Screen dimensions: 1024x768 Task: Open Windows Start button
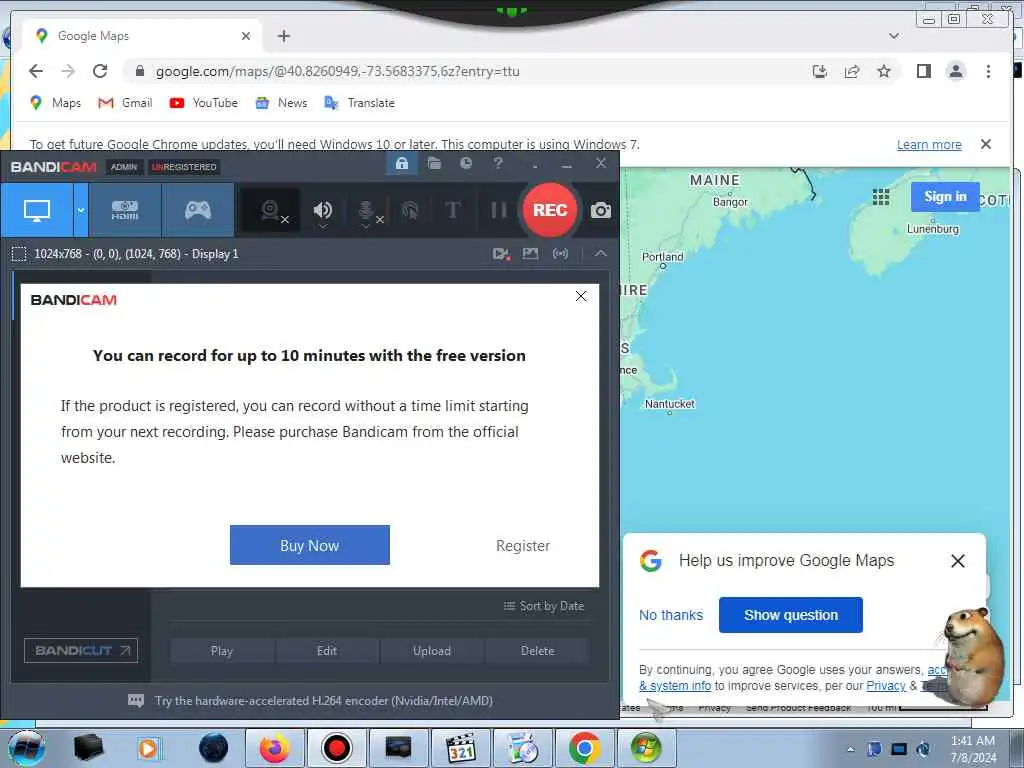pyautogui.click(x=27, y=748)
